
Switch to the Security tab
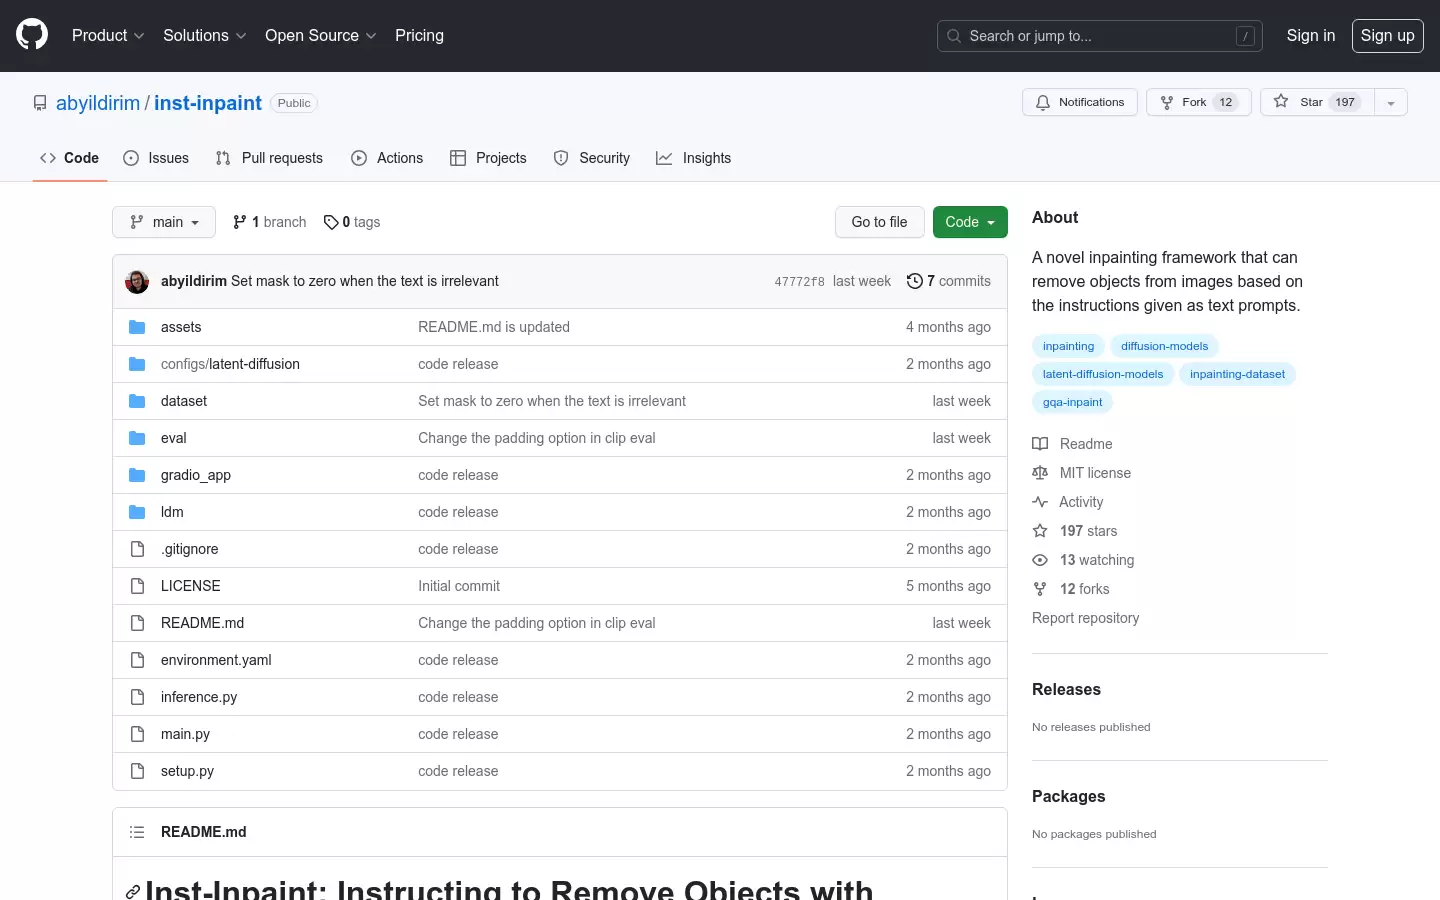click(x=592, y=158)
